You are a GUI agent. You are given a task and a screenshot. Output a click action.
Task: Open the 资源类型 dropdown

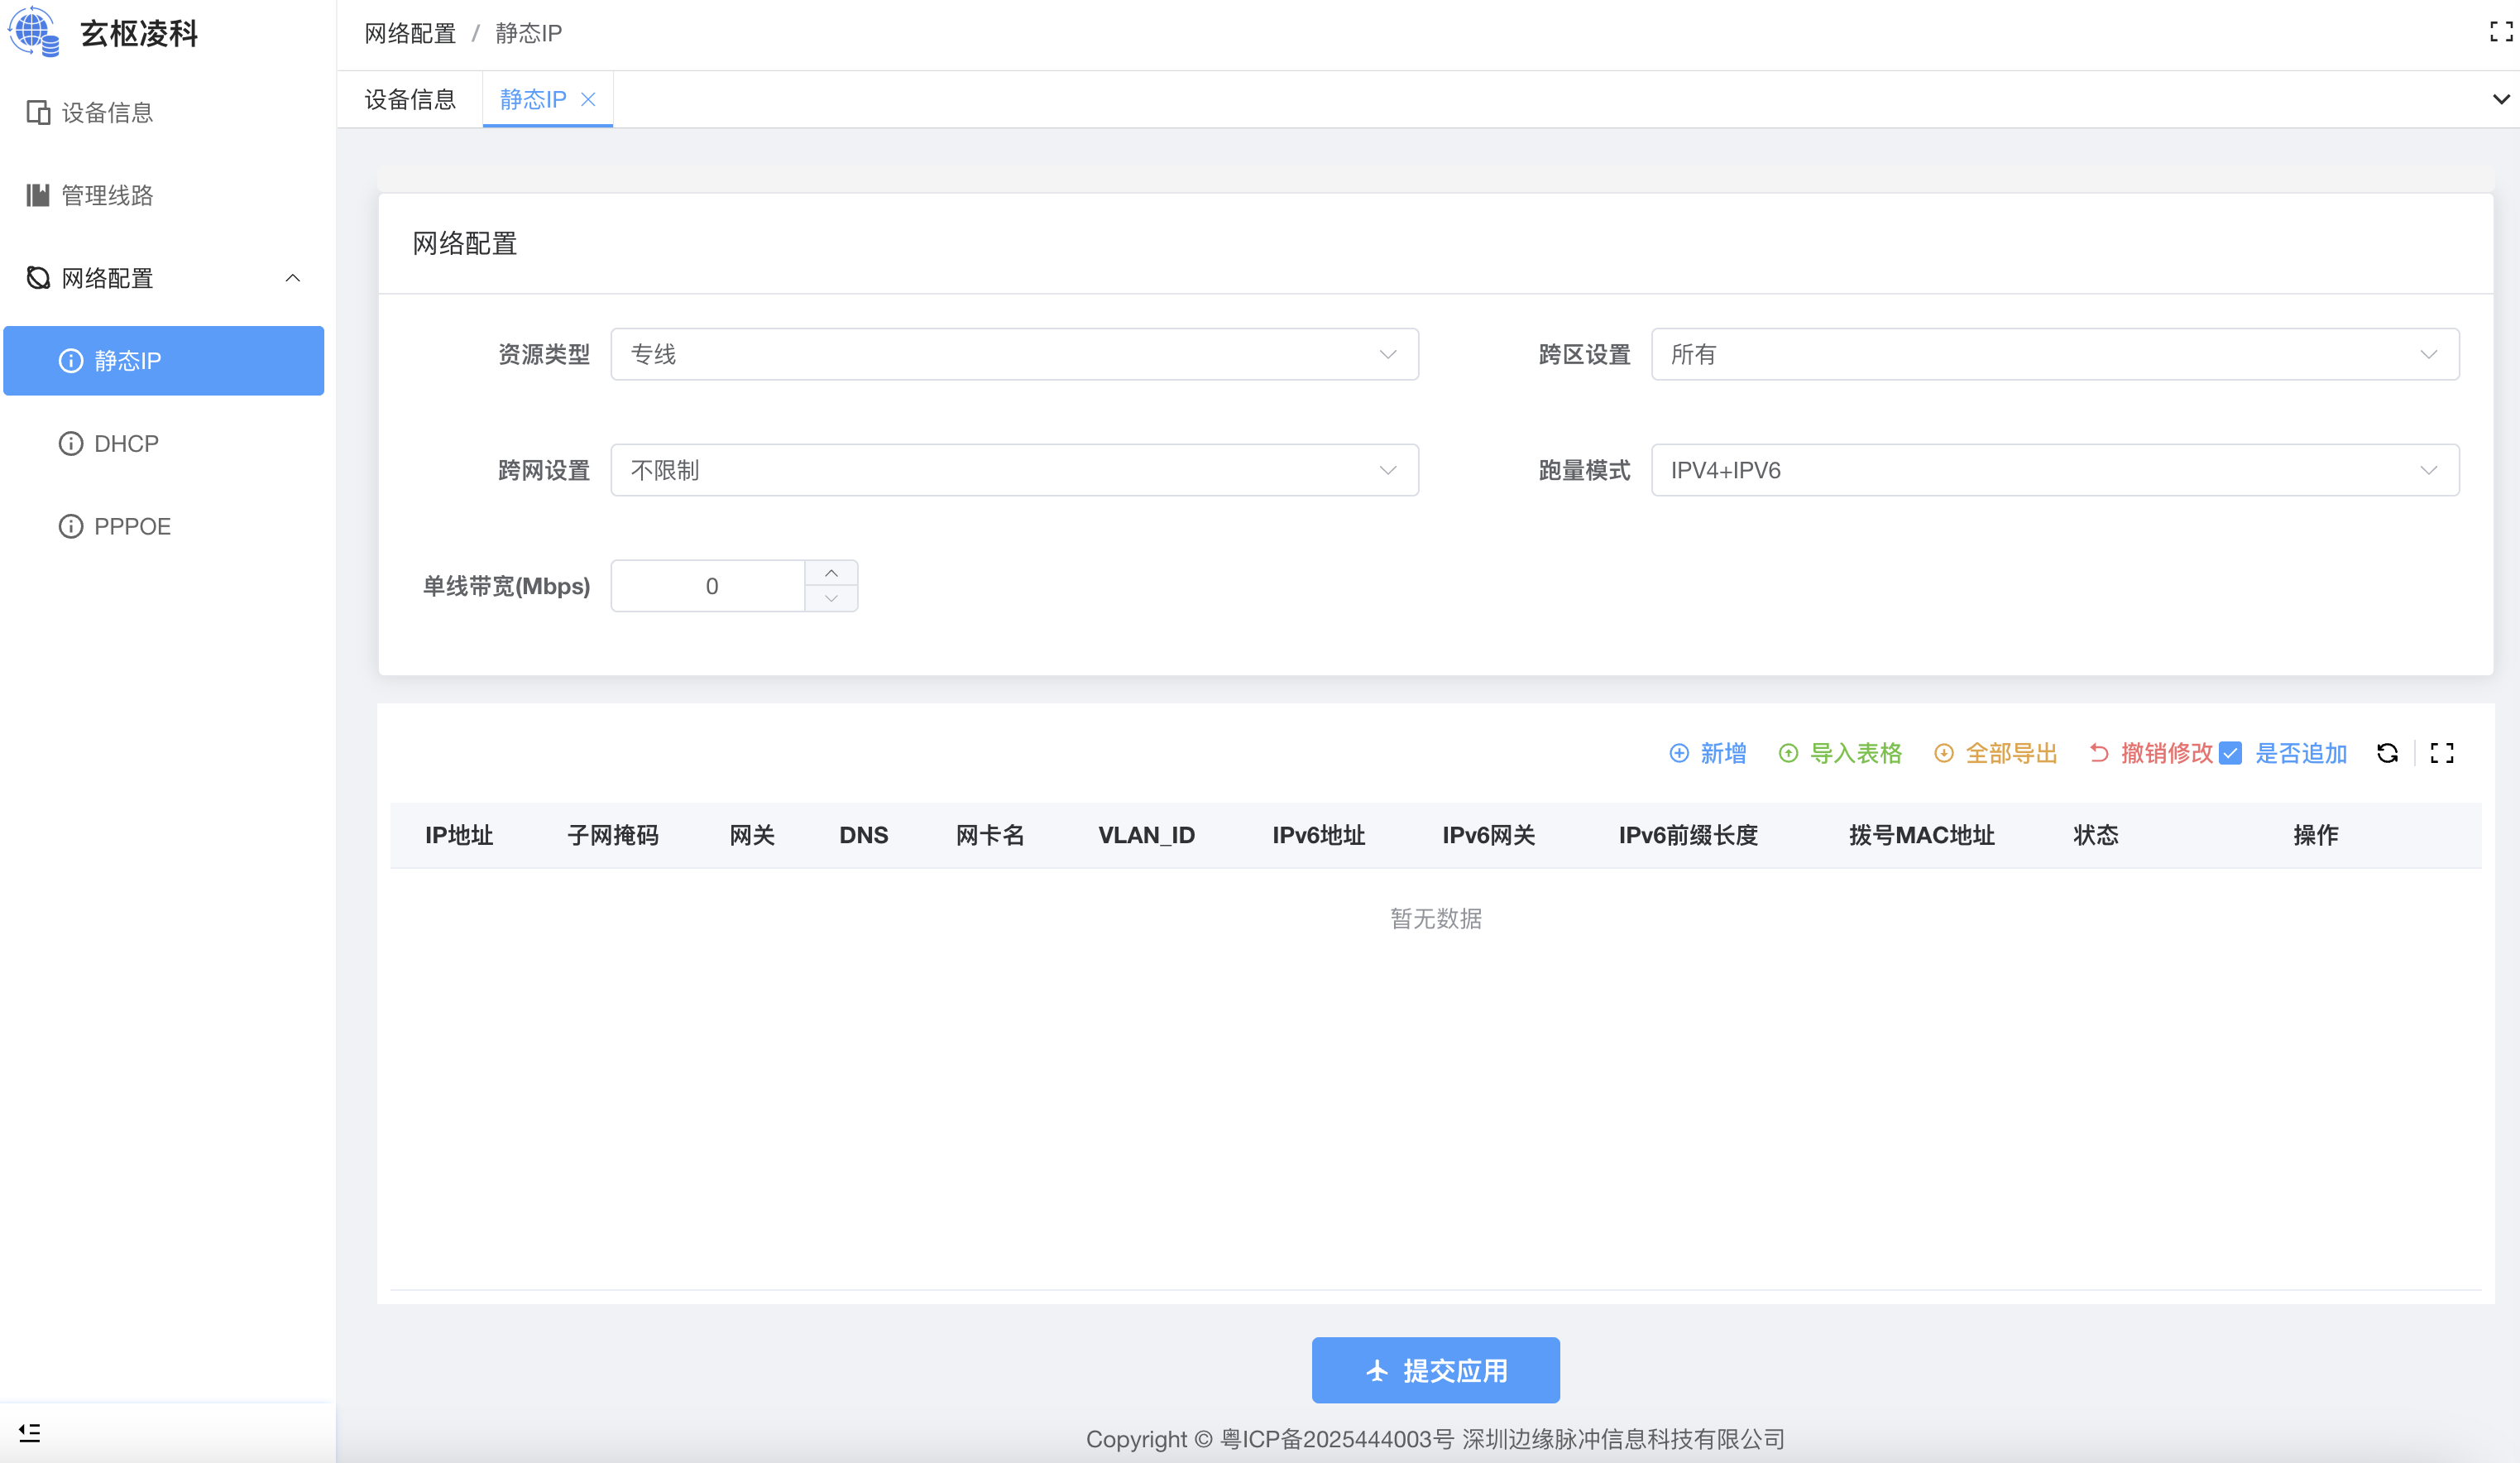tap(1014, 354)
